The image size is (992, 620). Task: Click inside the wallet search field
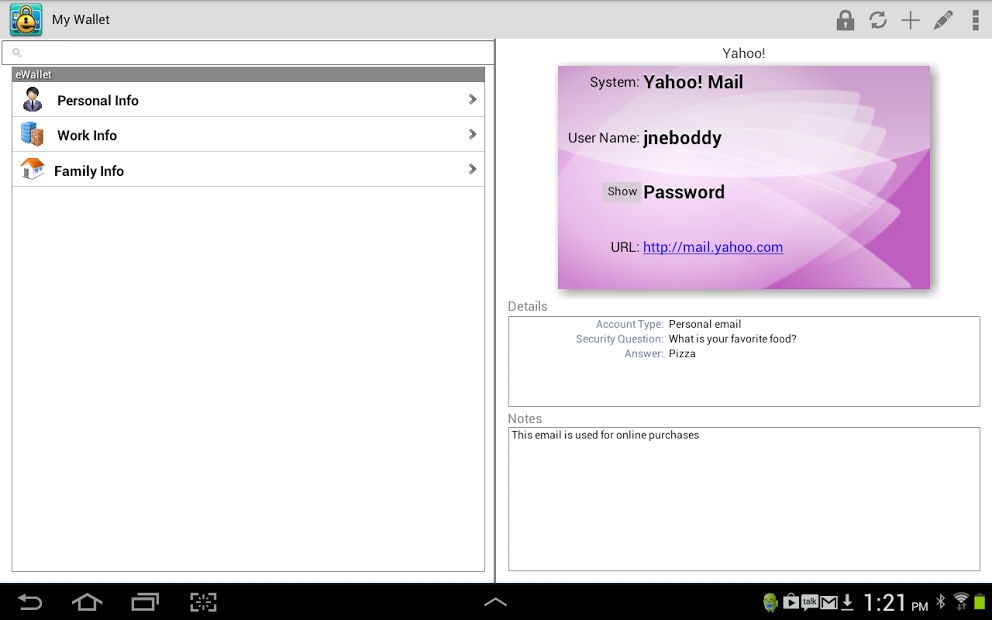pyautogui.click(x=248, y=52)
